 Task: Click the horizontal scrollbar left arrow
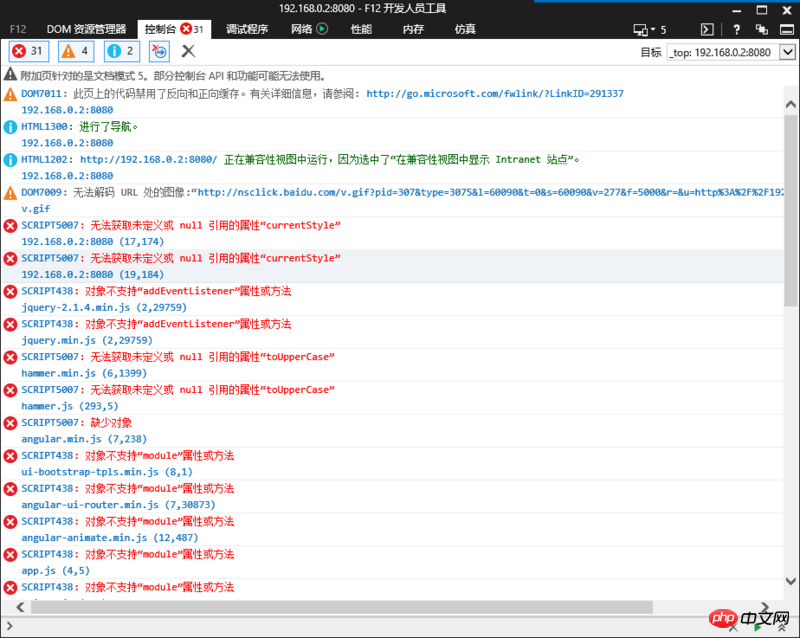20,607
